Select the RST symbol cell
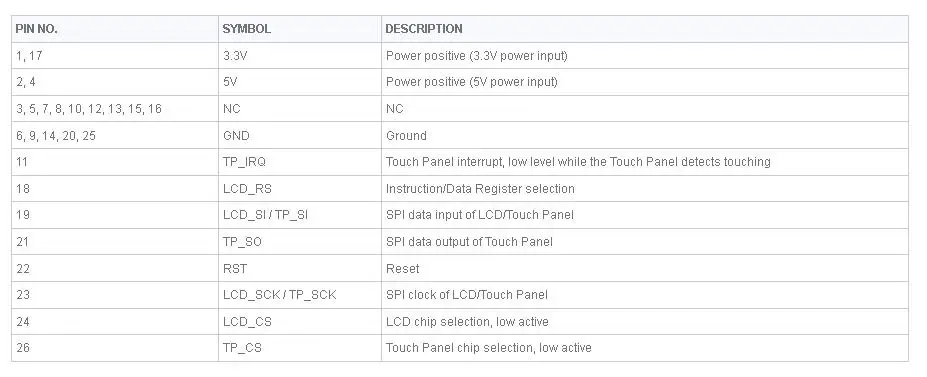 pyautogui.click(x=300, y=268)
